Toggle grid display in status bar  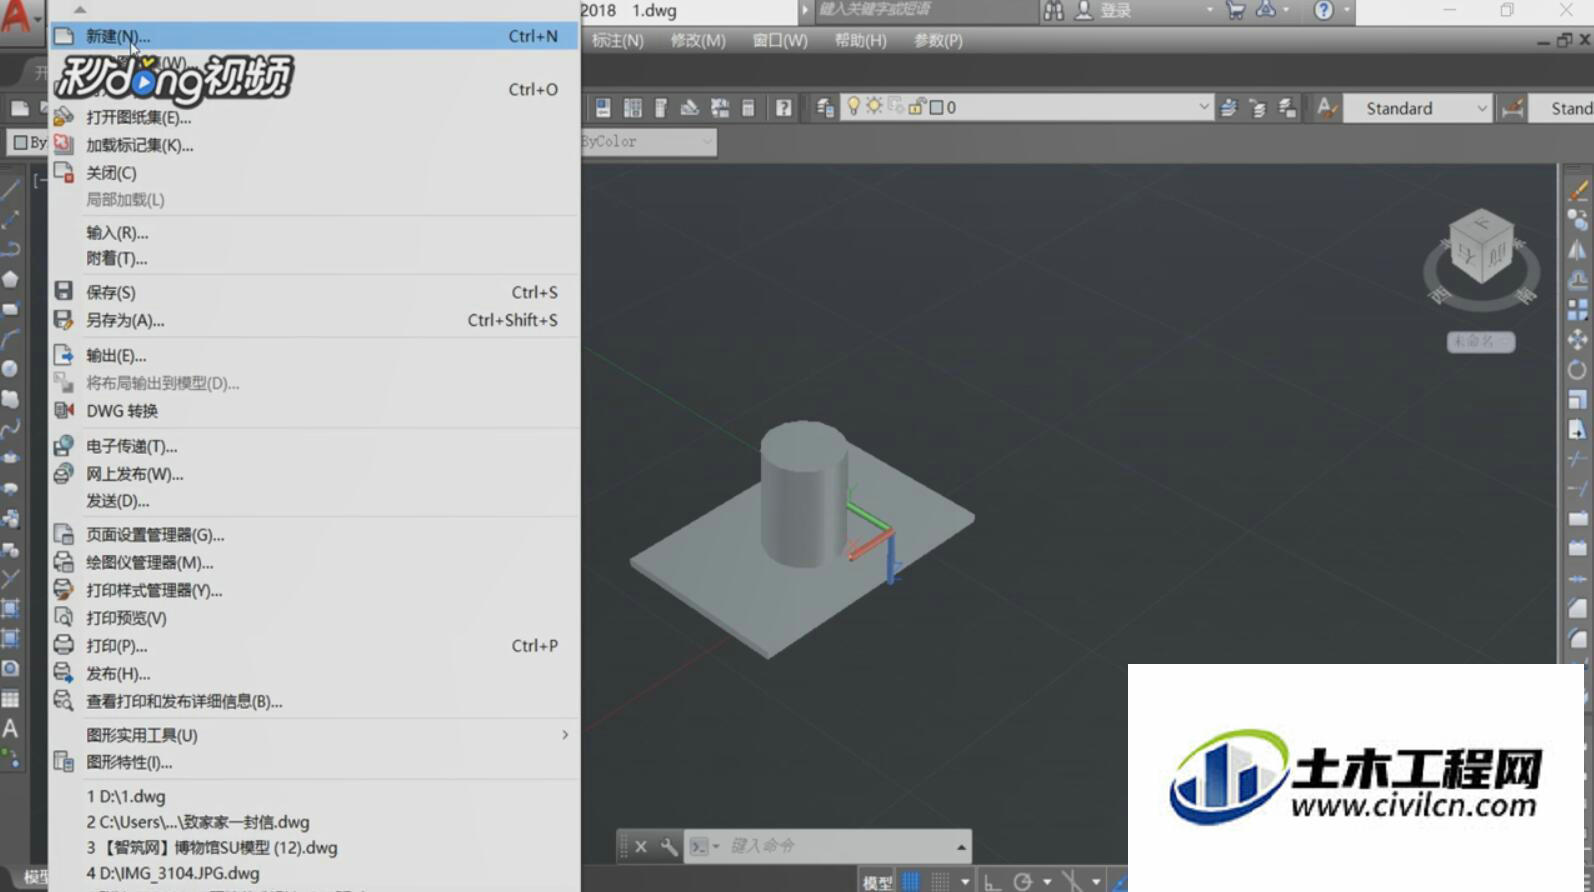(911, 881)
